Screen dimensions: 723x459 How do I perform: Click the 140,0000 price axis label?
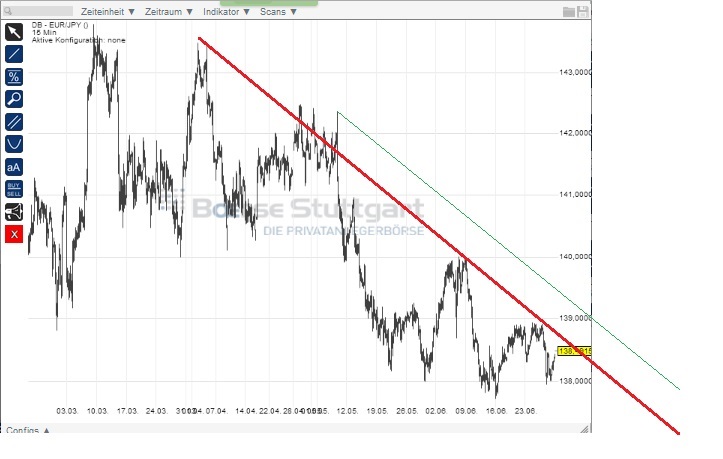(575, 256)
